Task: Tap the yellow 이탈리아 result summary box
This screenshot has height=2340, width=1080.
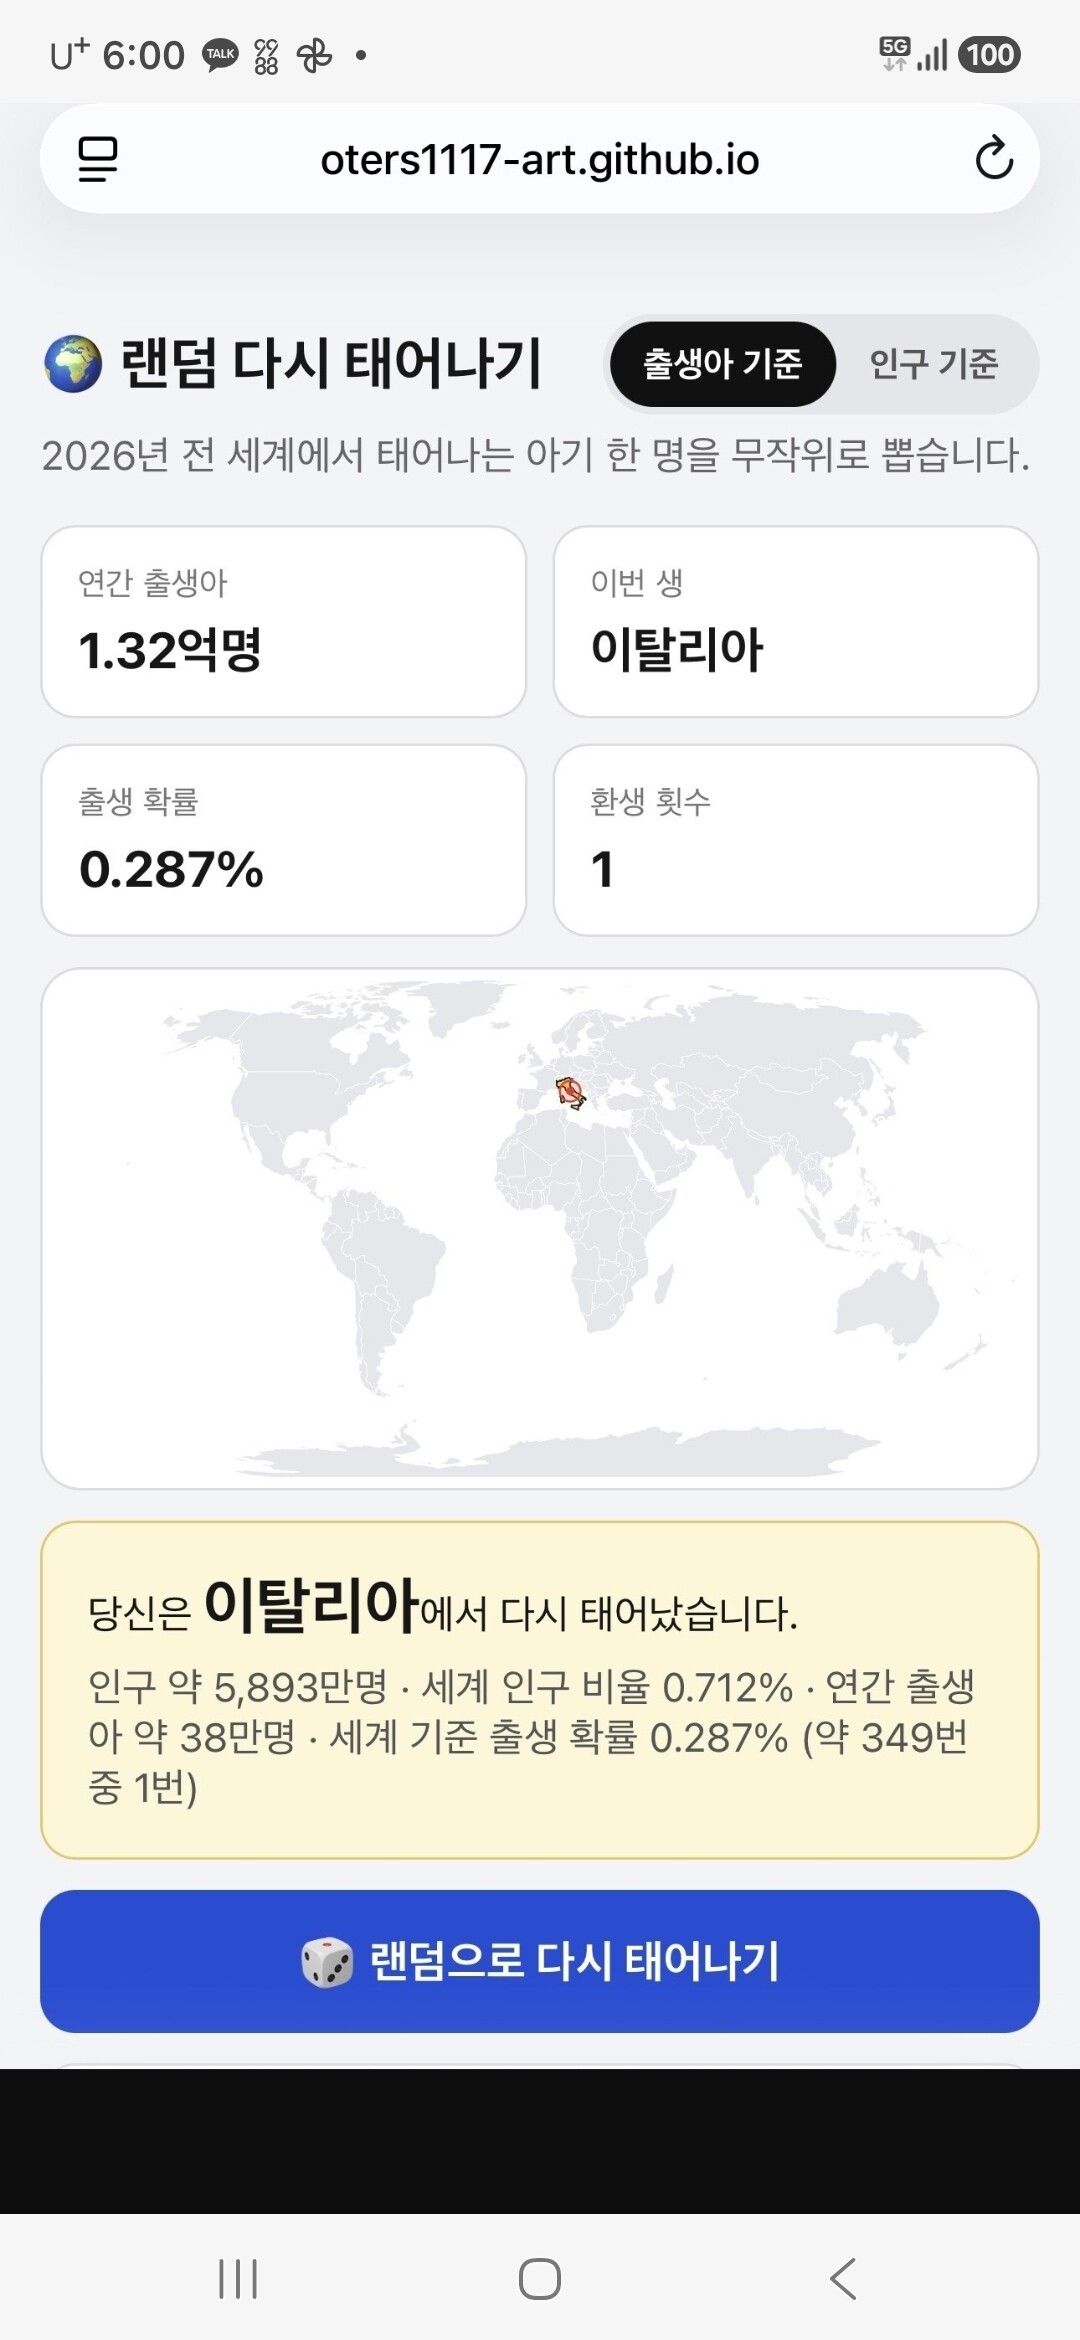Action: click(540, 1690)
